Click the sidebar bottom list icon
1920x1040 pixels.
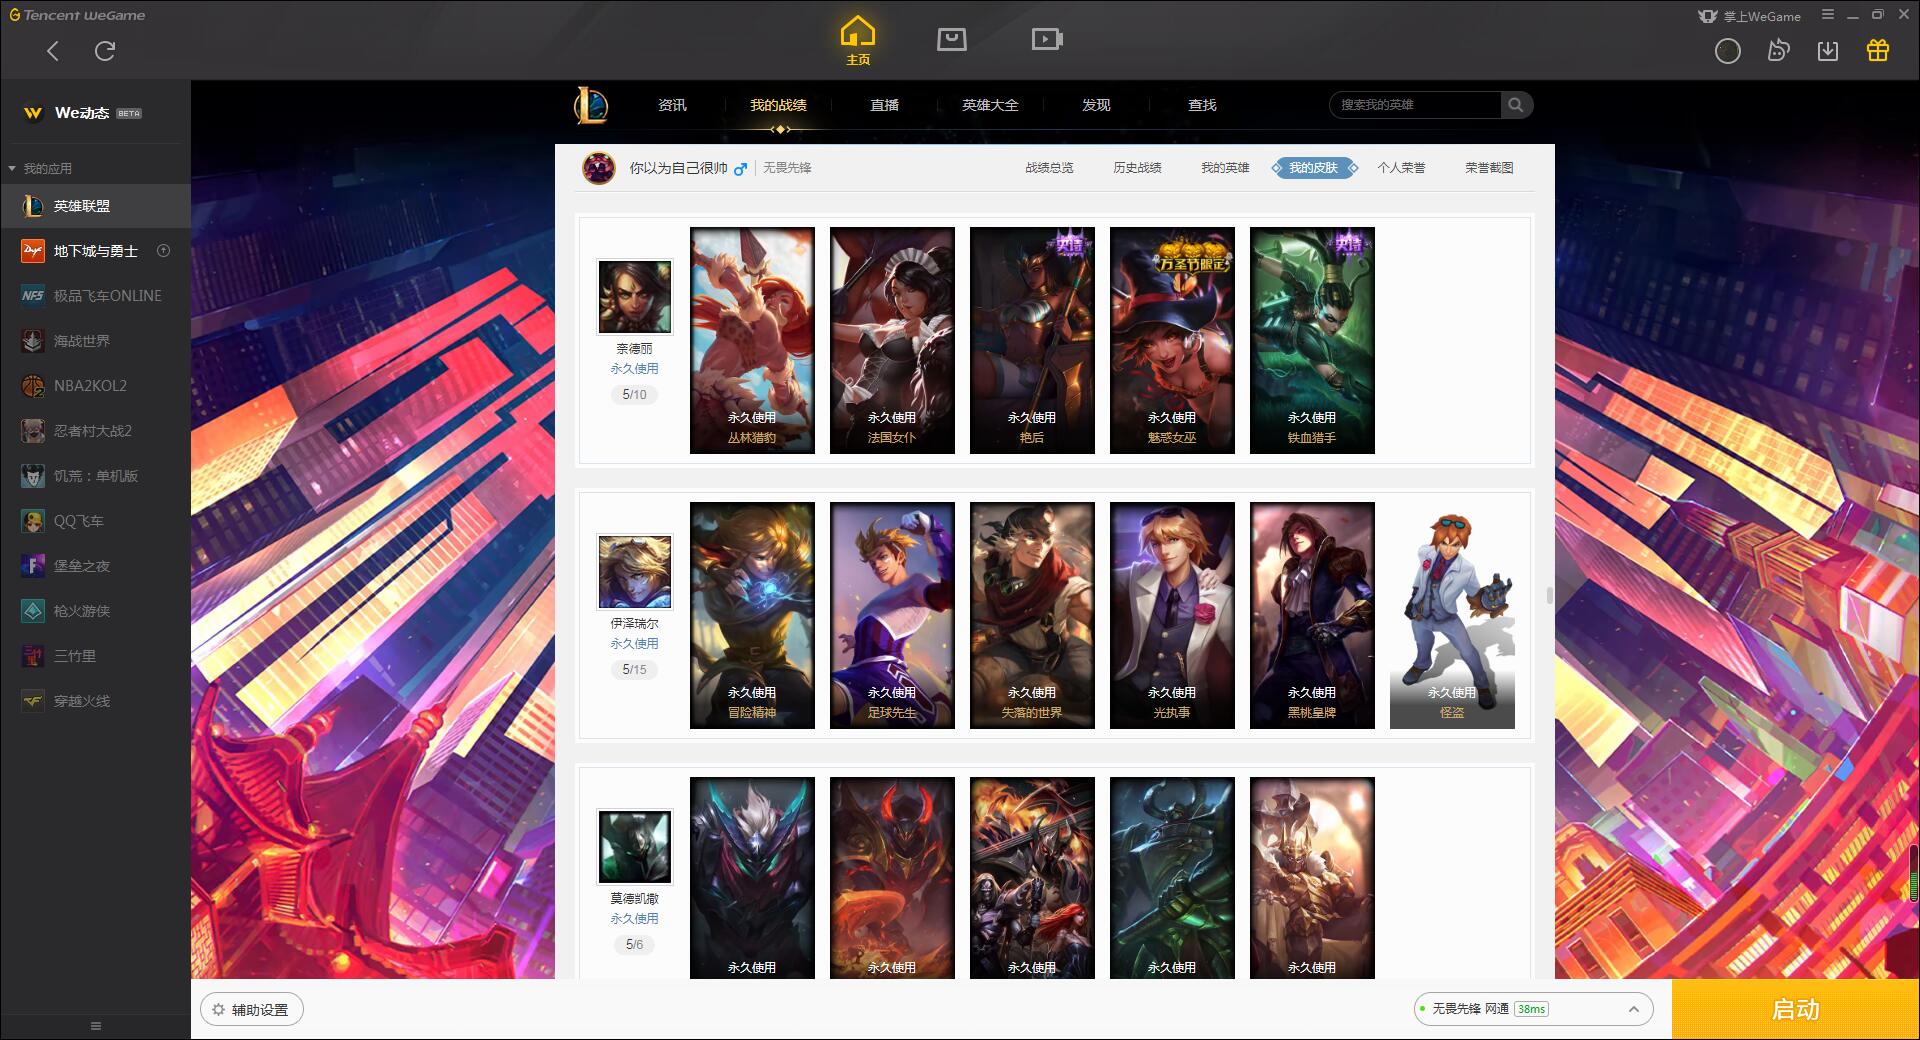[x=96, y=1026]
